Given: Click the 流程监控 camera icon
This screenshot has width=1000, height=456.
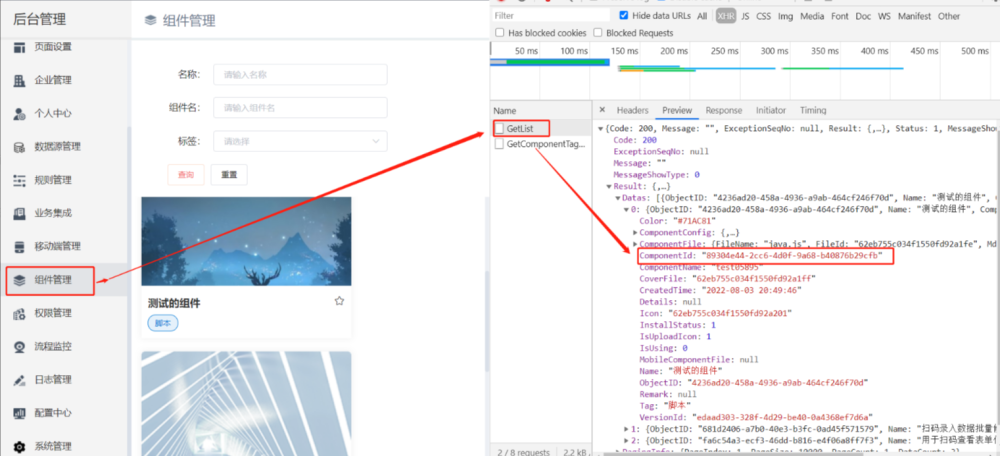Looking at the screenshot, I should (20, 347).
